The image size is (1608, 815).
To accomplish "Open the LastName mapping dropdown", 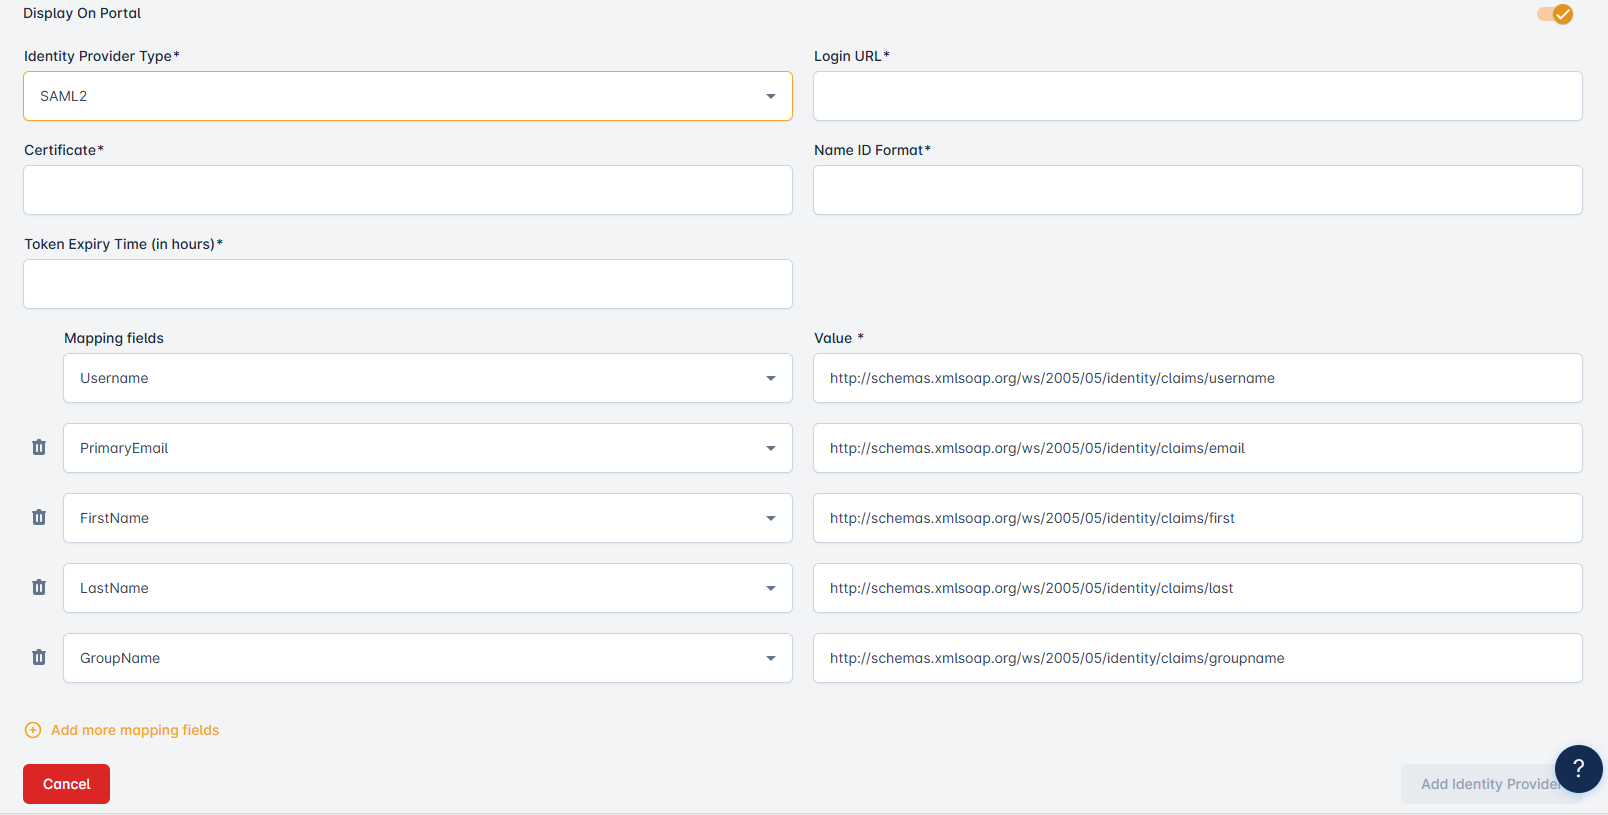I will pos(428,588).
